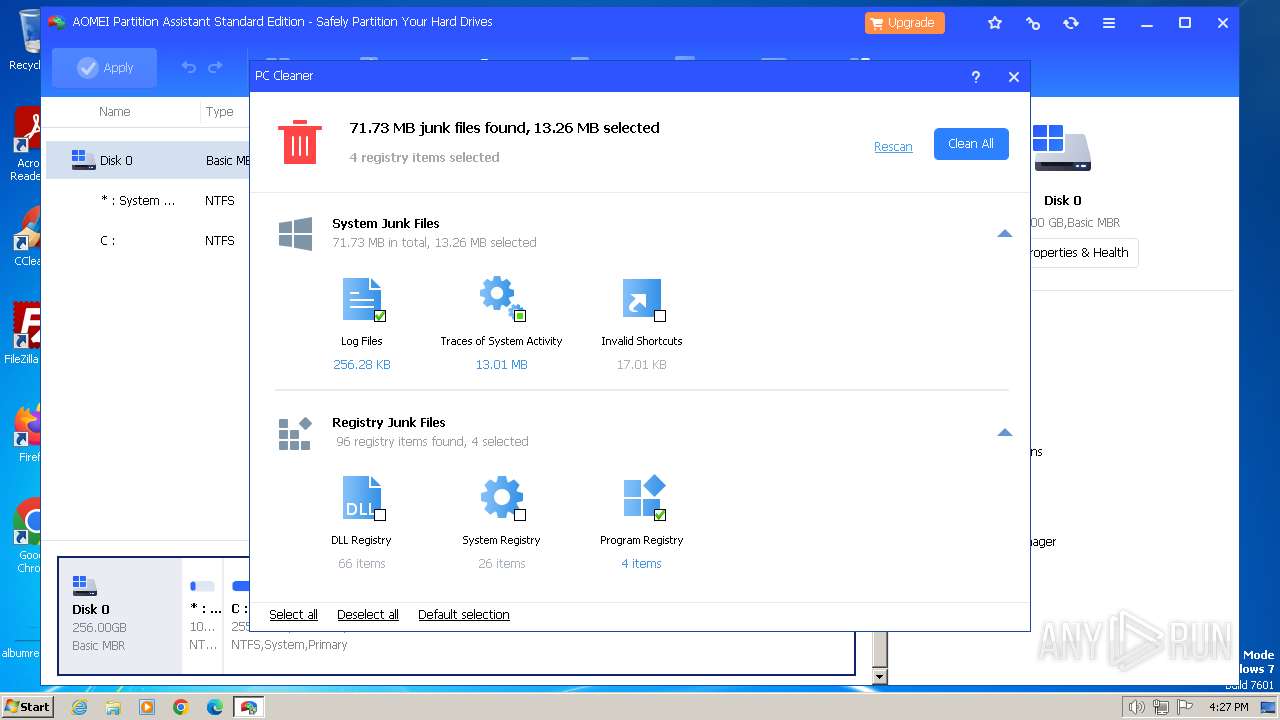Click Rescan link

[x=893, y=146]
